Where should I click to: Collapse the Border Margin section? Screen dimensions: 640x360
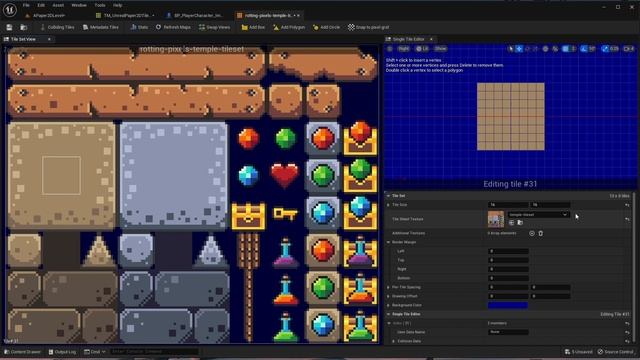(388, 242)
